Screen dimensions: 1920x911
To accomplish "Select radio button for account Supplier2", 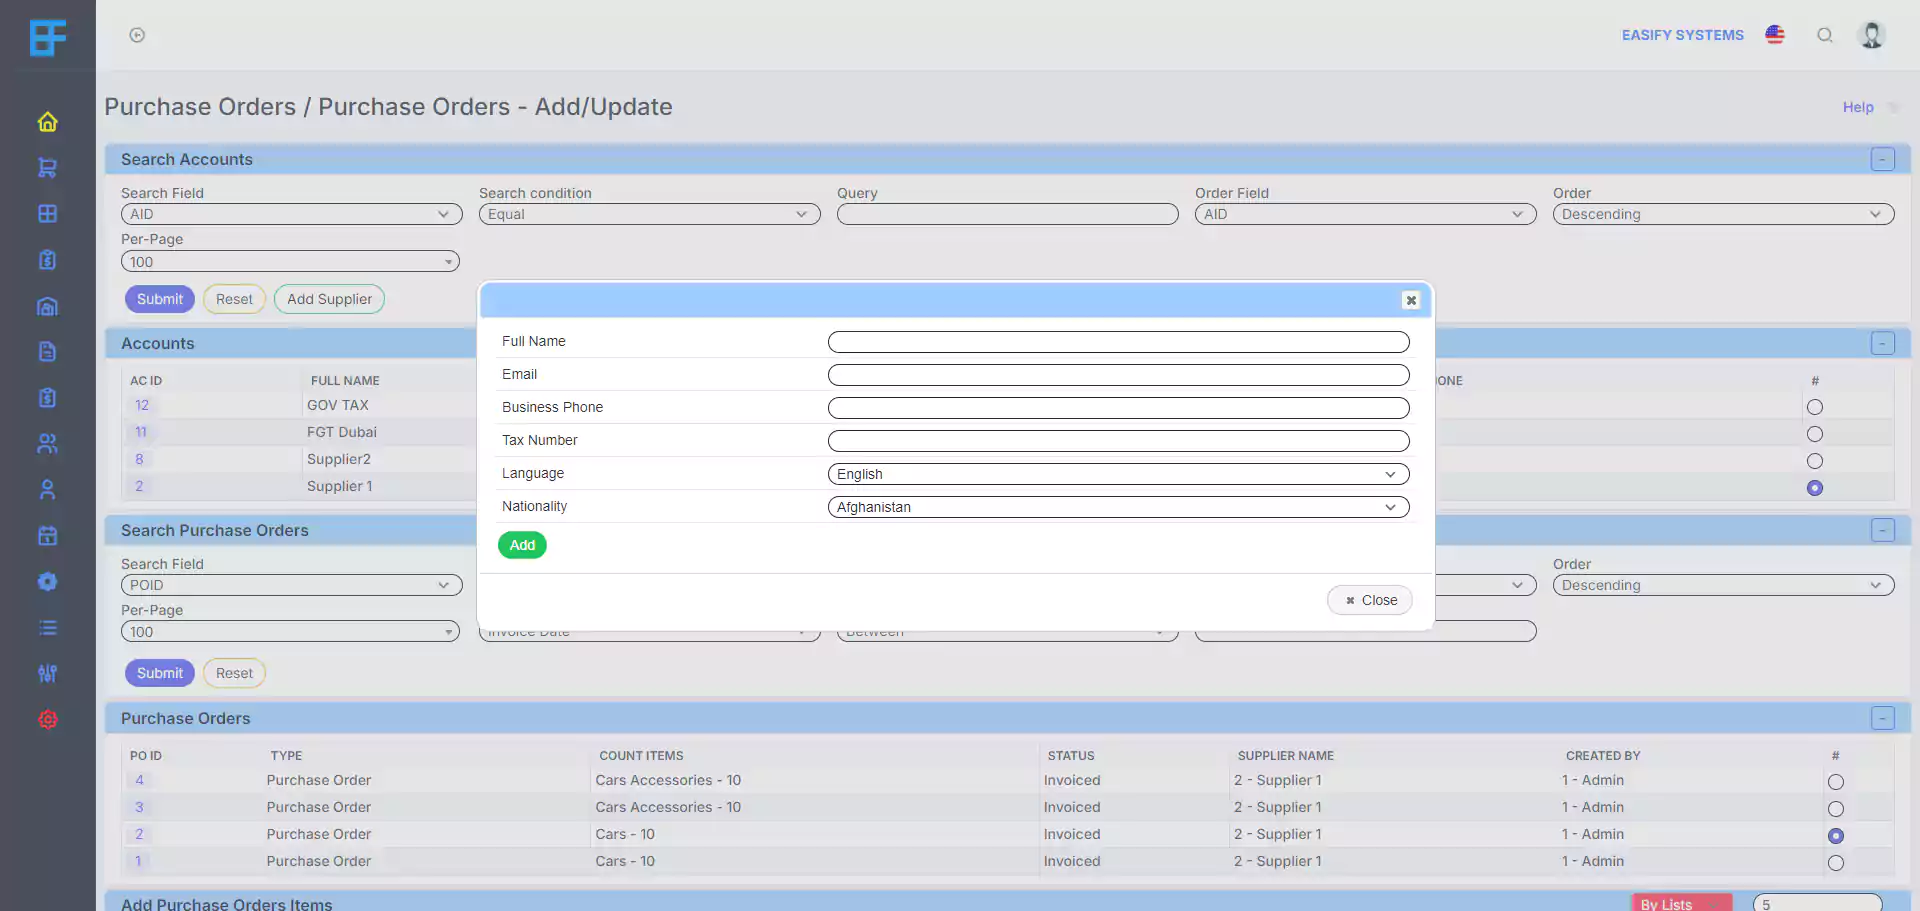I will coord(1815,461).
